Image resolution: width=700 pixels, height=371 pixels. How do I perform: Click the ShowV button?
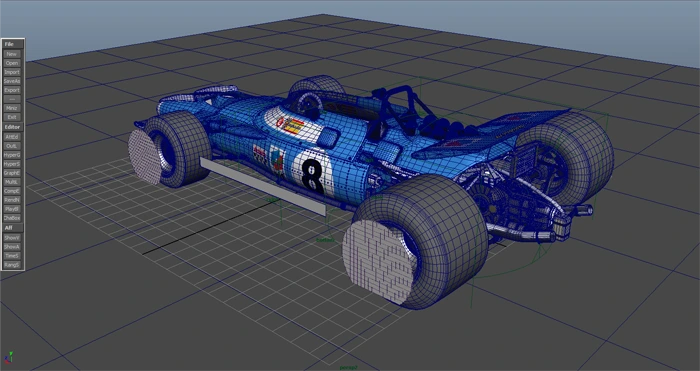(x=12, y=238)
